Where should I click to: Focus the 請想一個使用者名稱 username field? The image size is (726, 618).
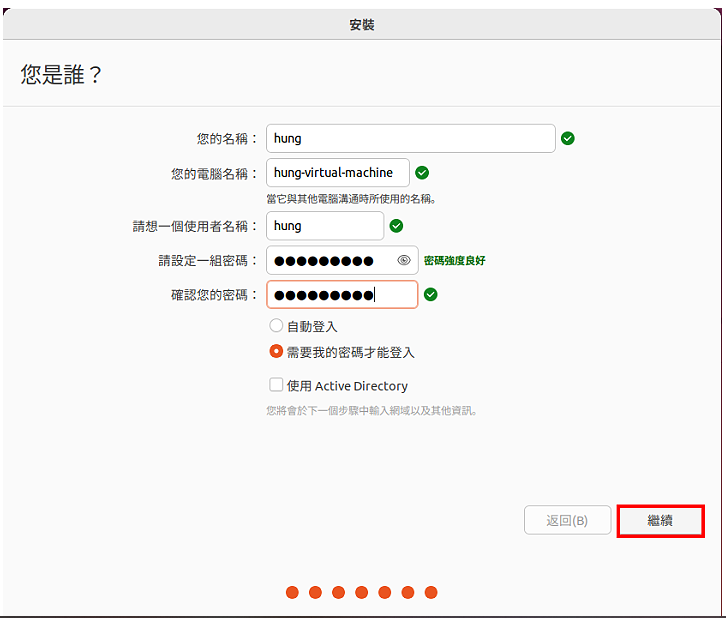click(325, 226)
